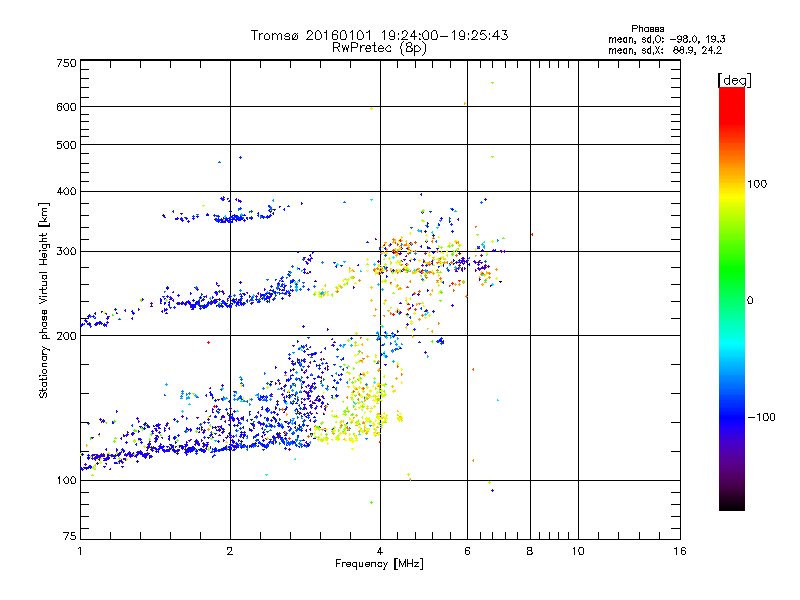Click the subtitle 'RwPretec (8p)'
The height and width of the screenshot is (600, 800).
pyautogui.click(x=379, y=48)
